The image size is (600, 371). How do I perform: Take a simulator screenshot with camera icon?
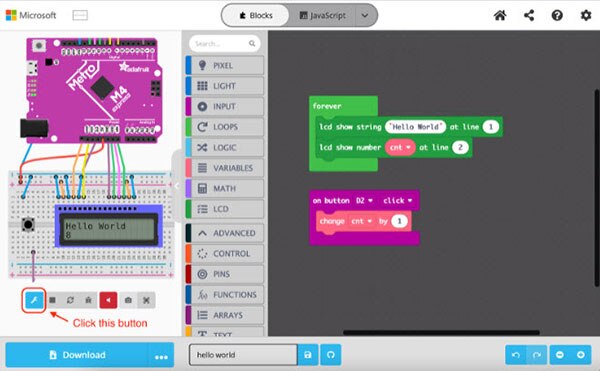coord(128,300)
